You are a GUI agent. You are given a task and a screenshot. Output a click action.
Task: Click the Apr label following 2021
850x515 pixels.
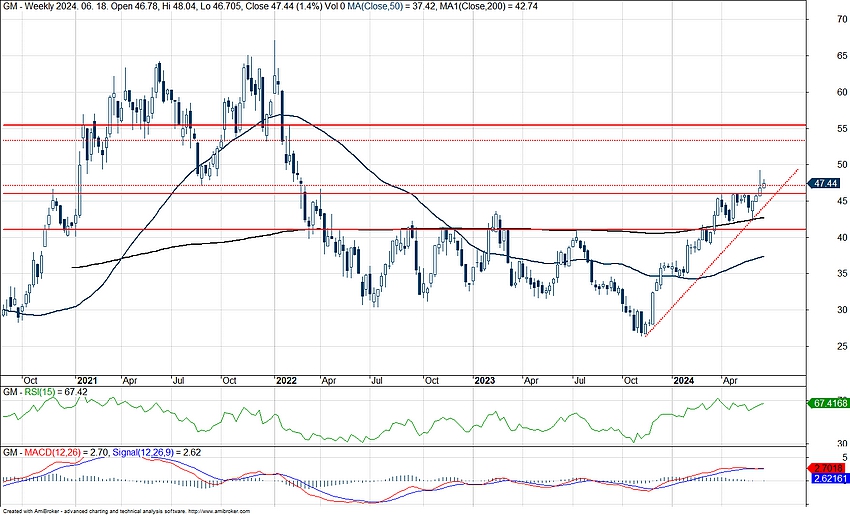click(x=129, y=381)
